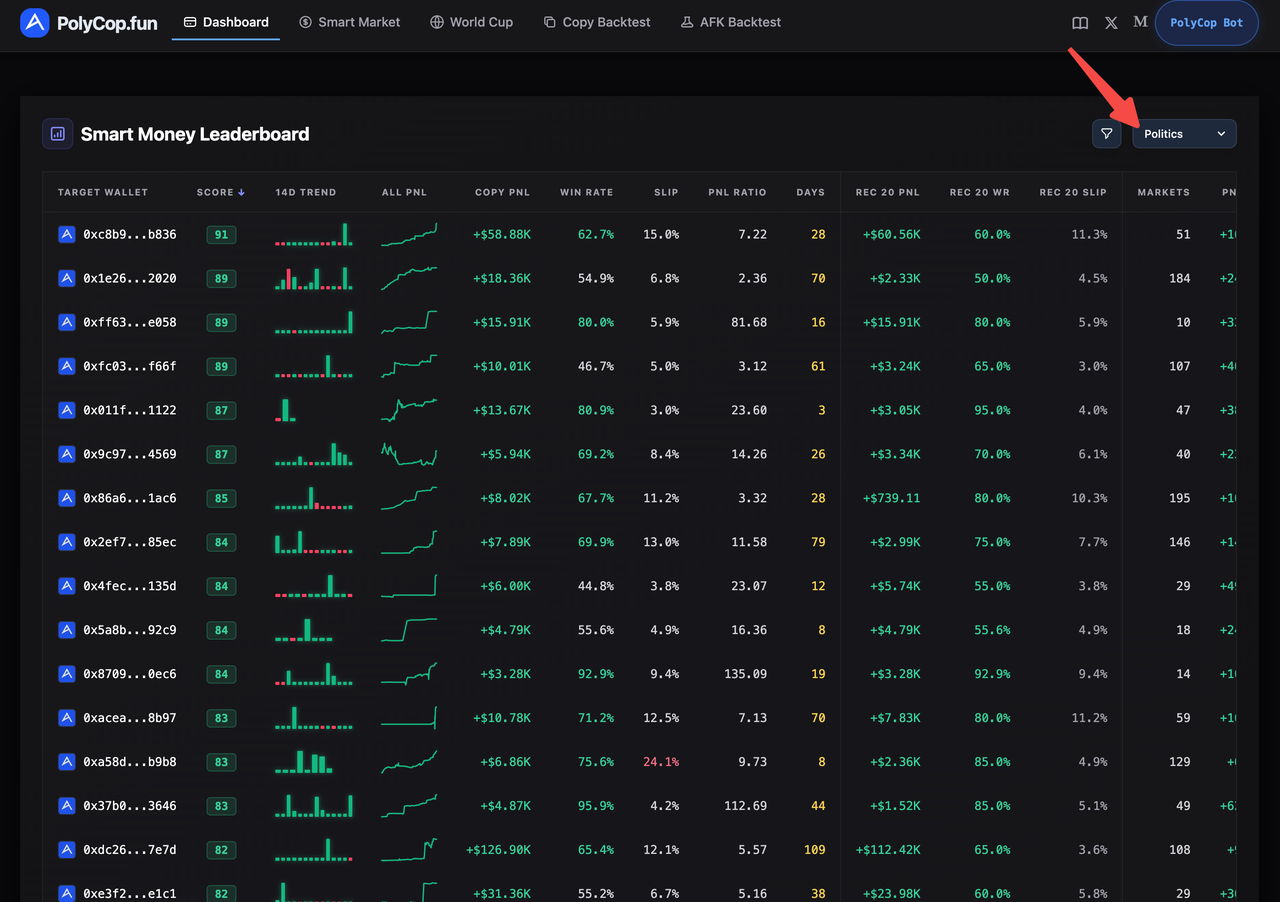
Task: Open the Copy Backtest tab
Action: pyautogui.click(x=596, y=22)
